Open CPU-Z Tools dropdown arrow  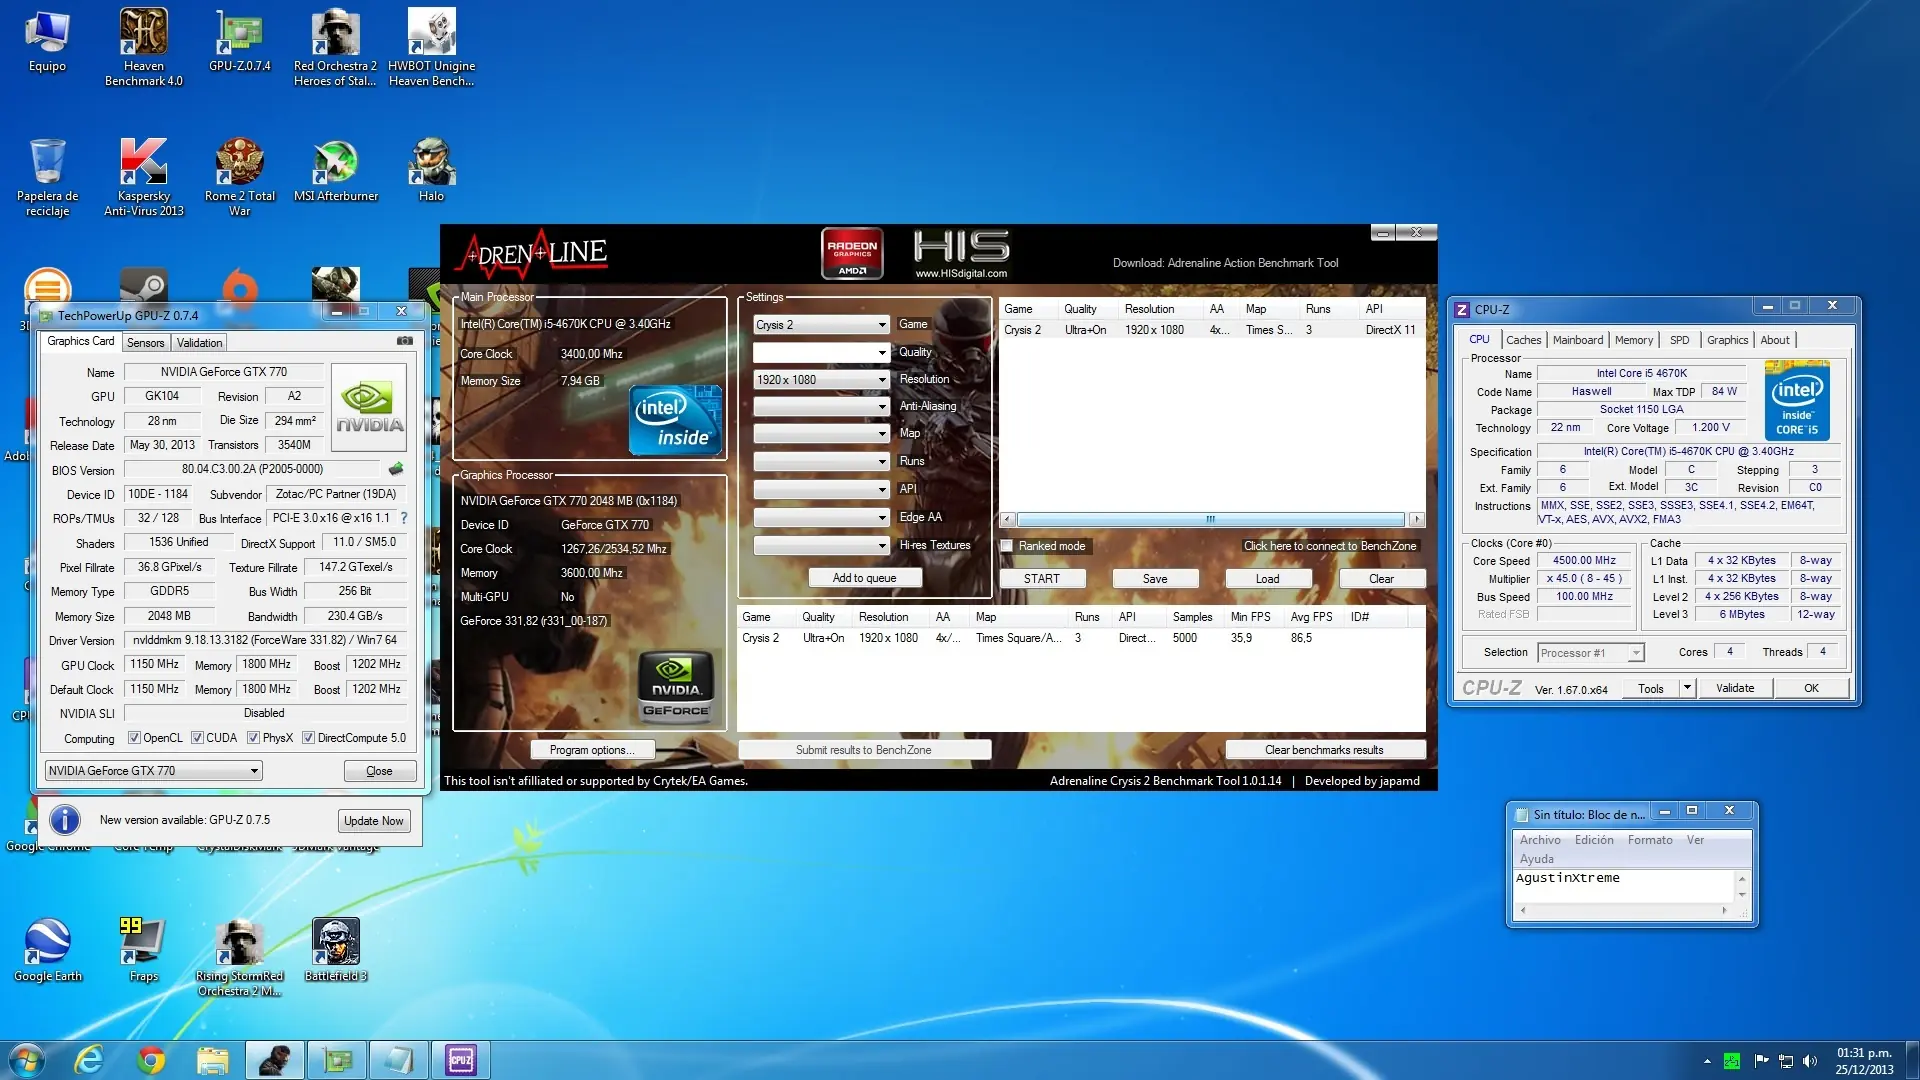click(x=1687, y=688)
